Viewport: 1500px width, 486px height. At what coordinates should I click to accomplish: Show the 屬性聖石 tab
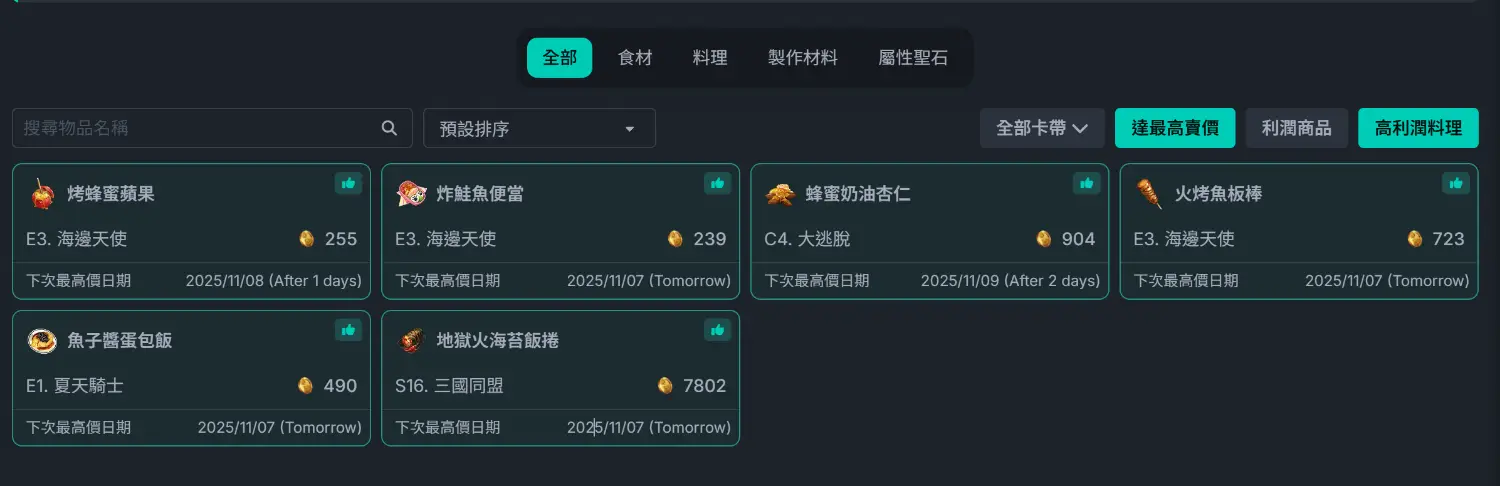[x=913, y=58]
